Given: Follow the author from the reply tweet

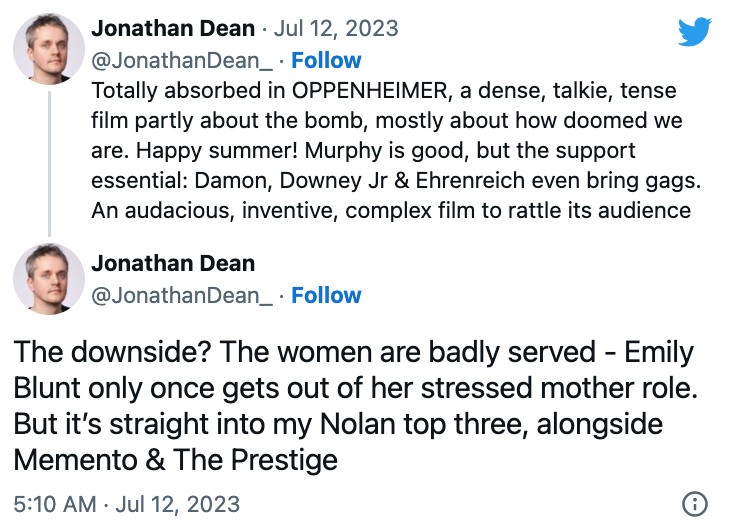Looking at the screenshot, I should tap(326, 296).
